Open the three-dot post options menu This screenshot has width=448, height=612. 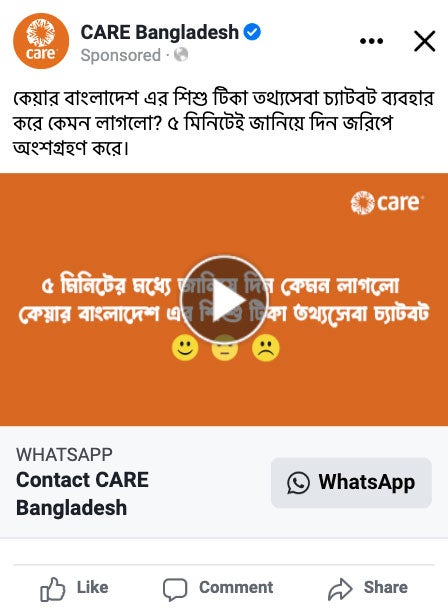[x=372, y=41]
